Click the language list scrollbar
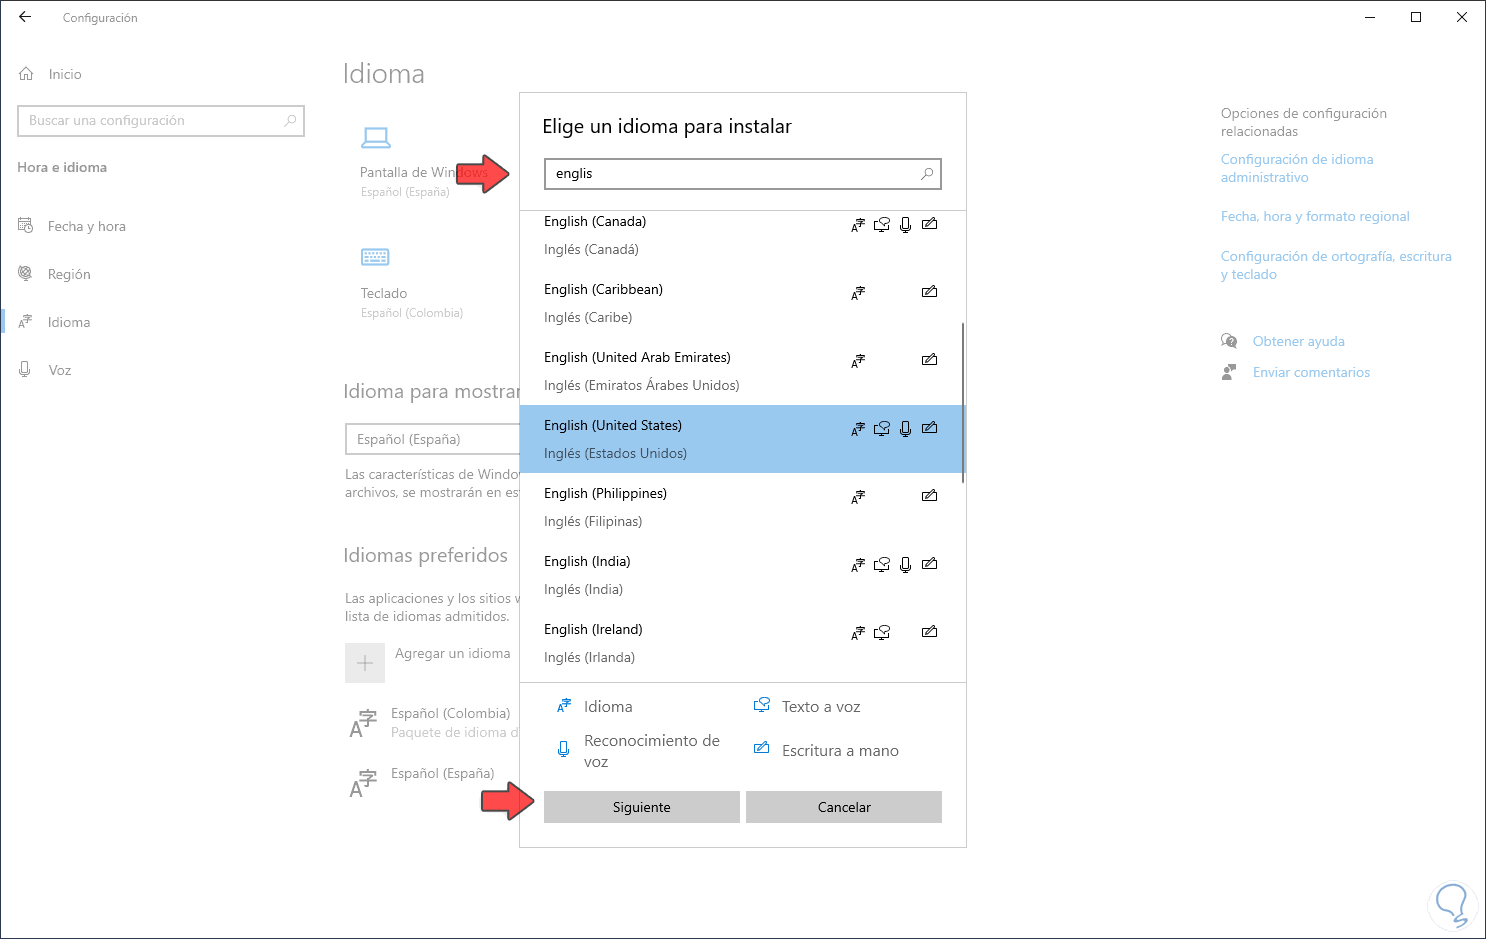Image resolution: width=1486 pixels, height=939 pixels. coord(963,402)
